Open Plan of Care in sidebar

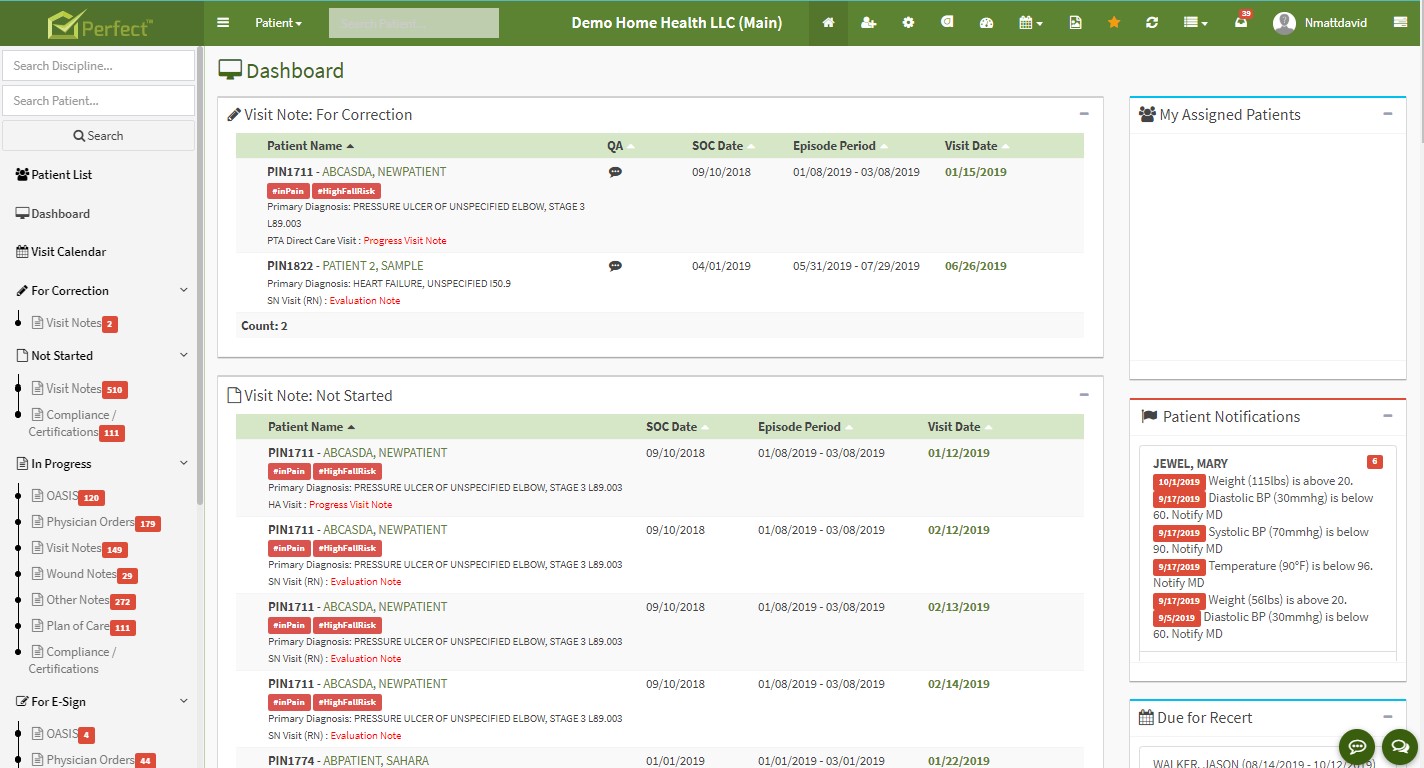[x=83, y=627]
